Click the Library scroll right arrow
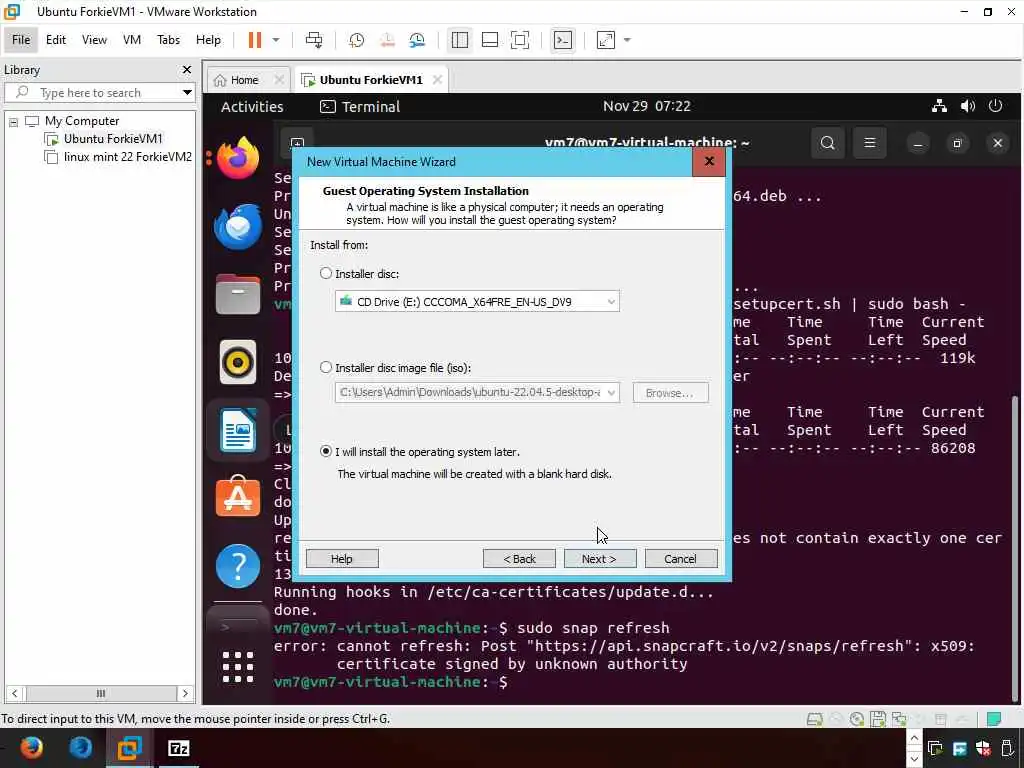 pyautogui.click(x=185, y=694)
